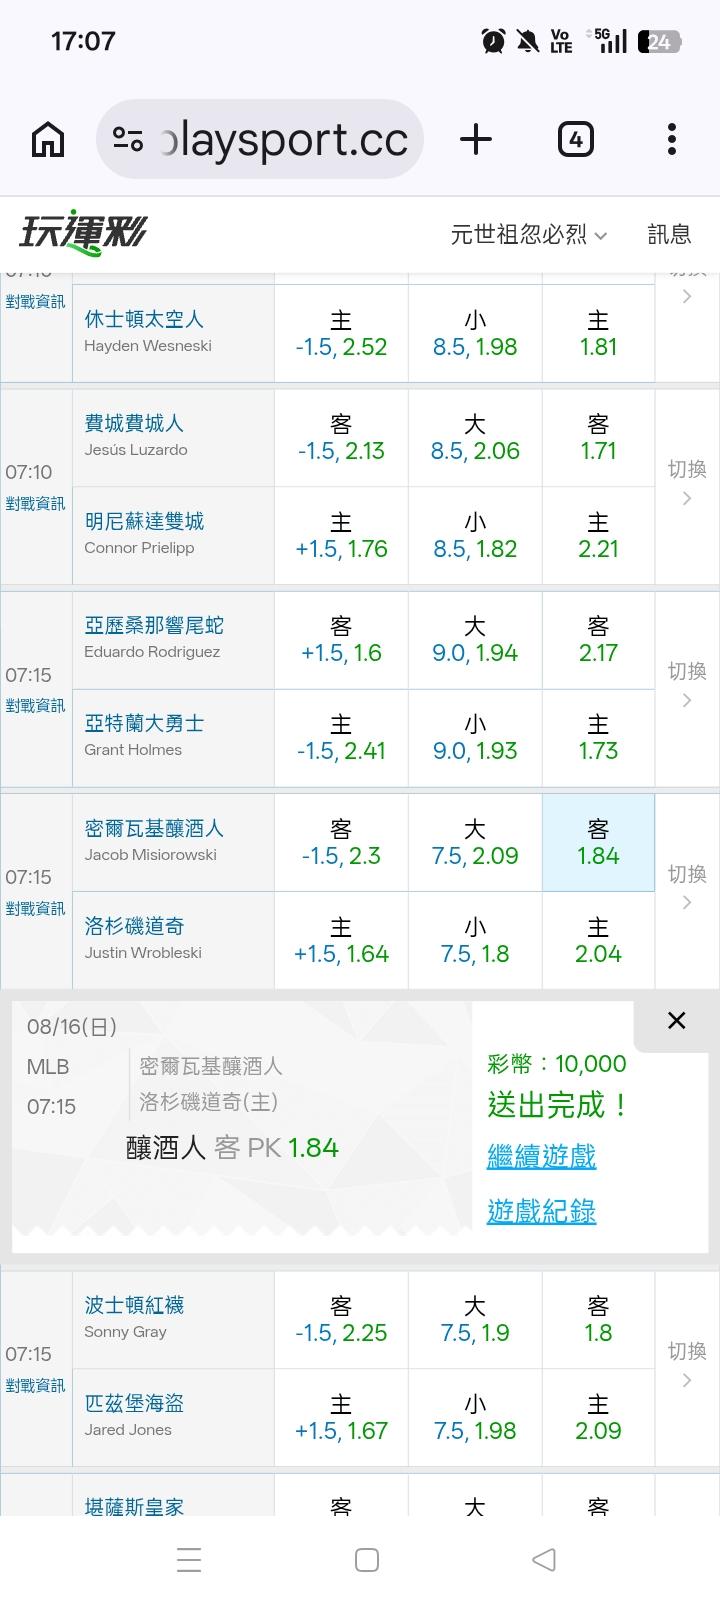Open 對戰資訊 for the Brewers-Dodgers game
Image resolution: width=720 pixels, height=1604 pixels.
(x=35, y=908)
